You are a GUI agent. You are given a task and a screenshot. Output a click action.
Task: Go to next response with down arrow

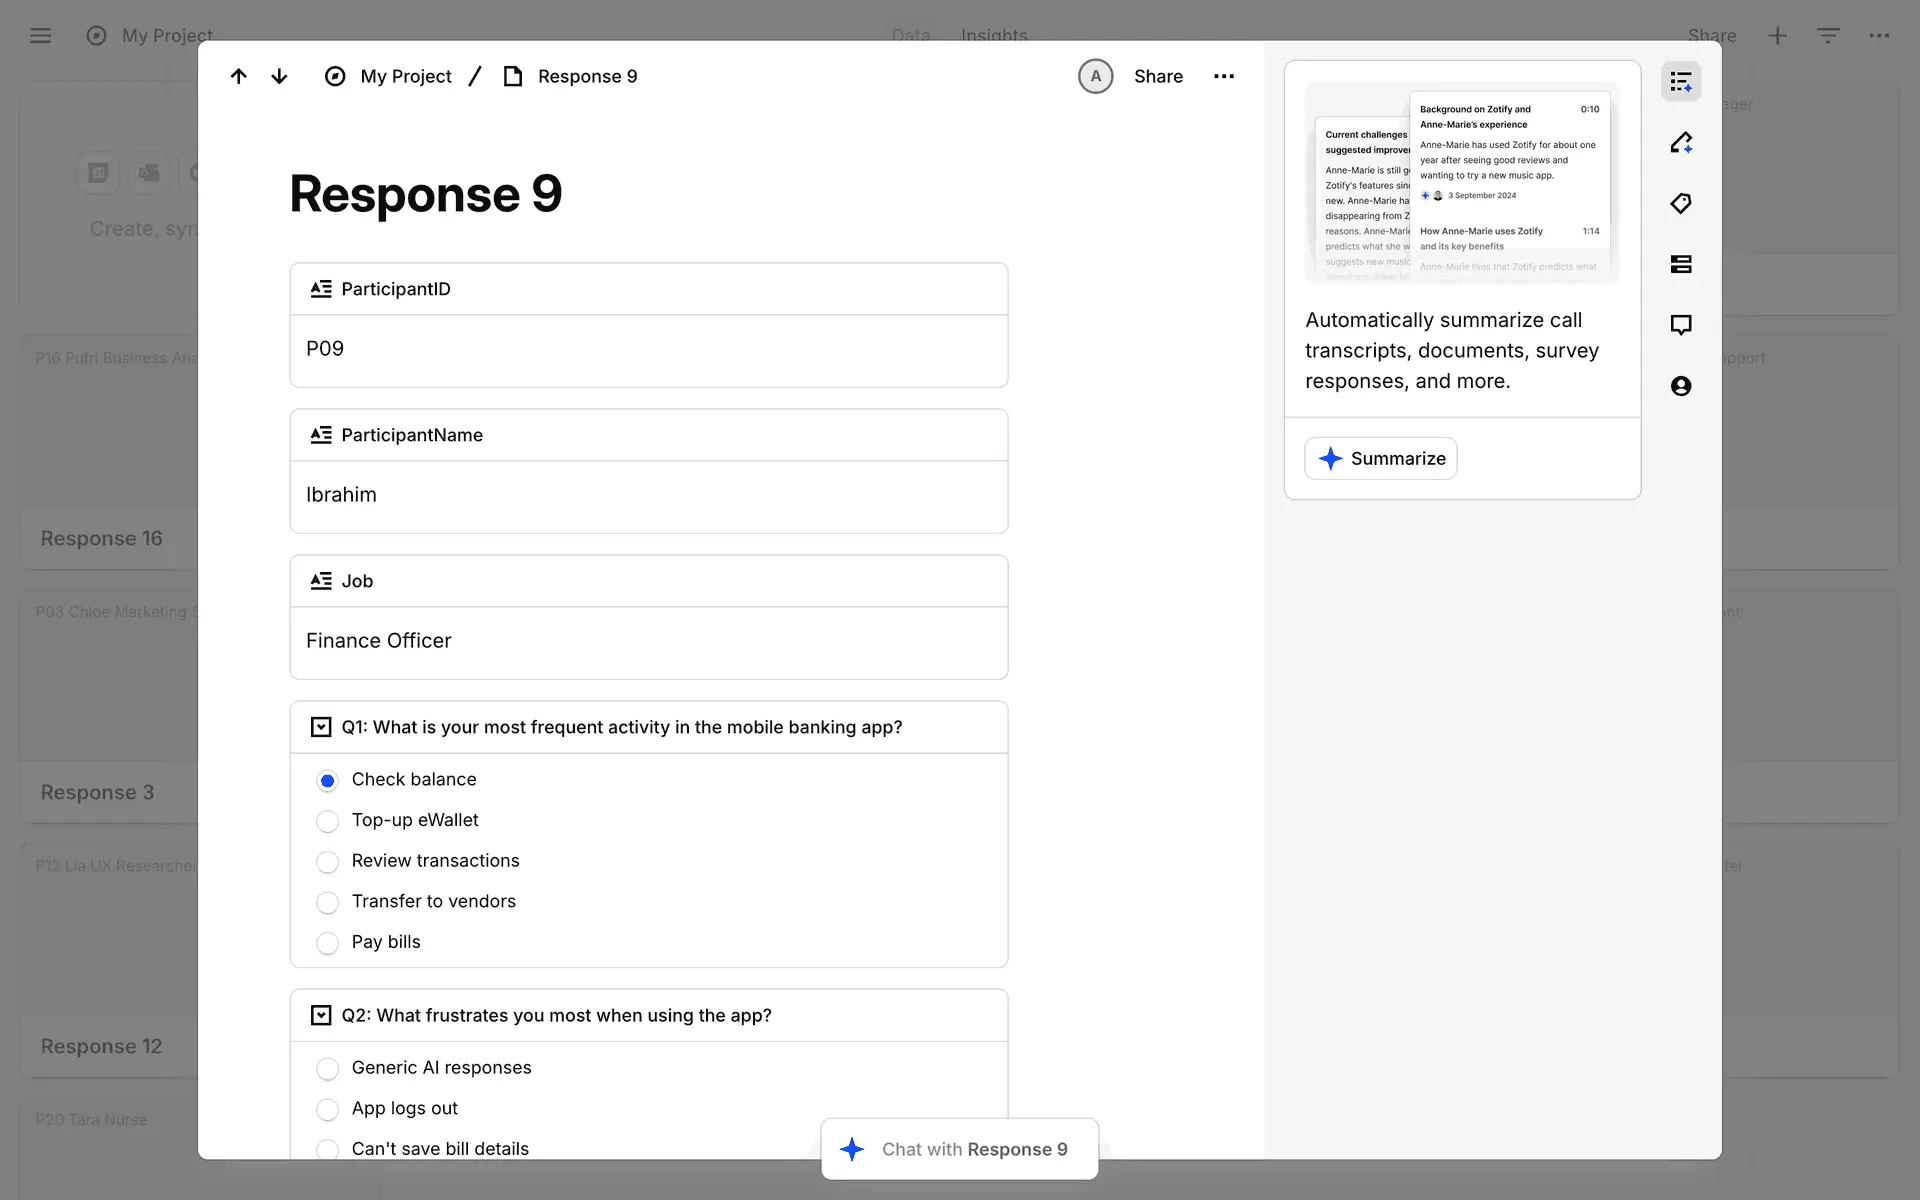coord(279,76)
